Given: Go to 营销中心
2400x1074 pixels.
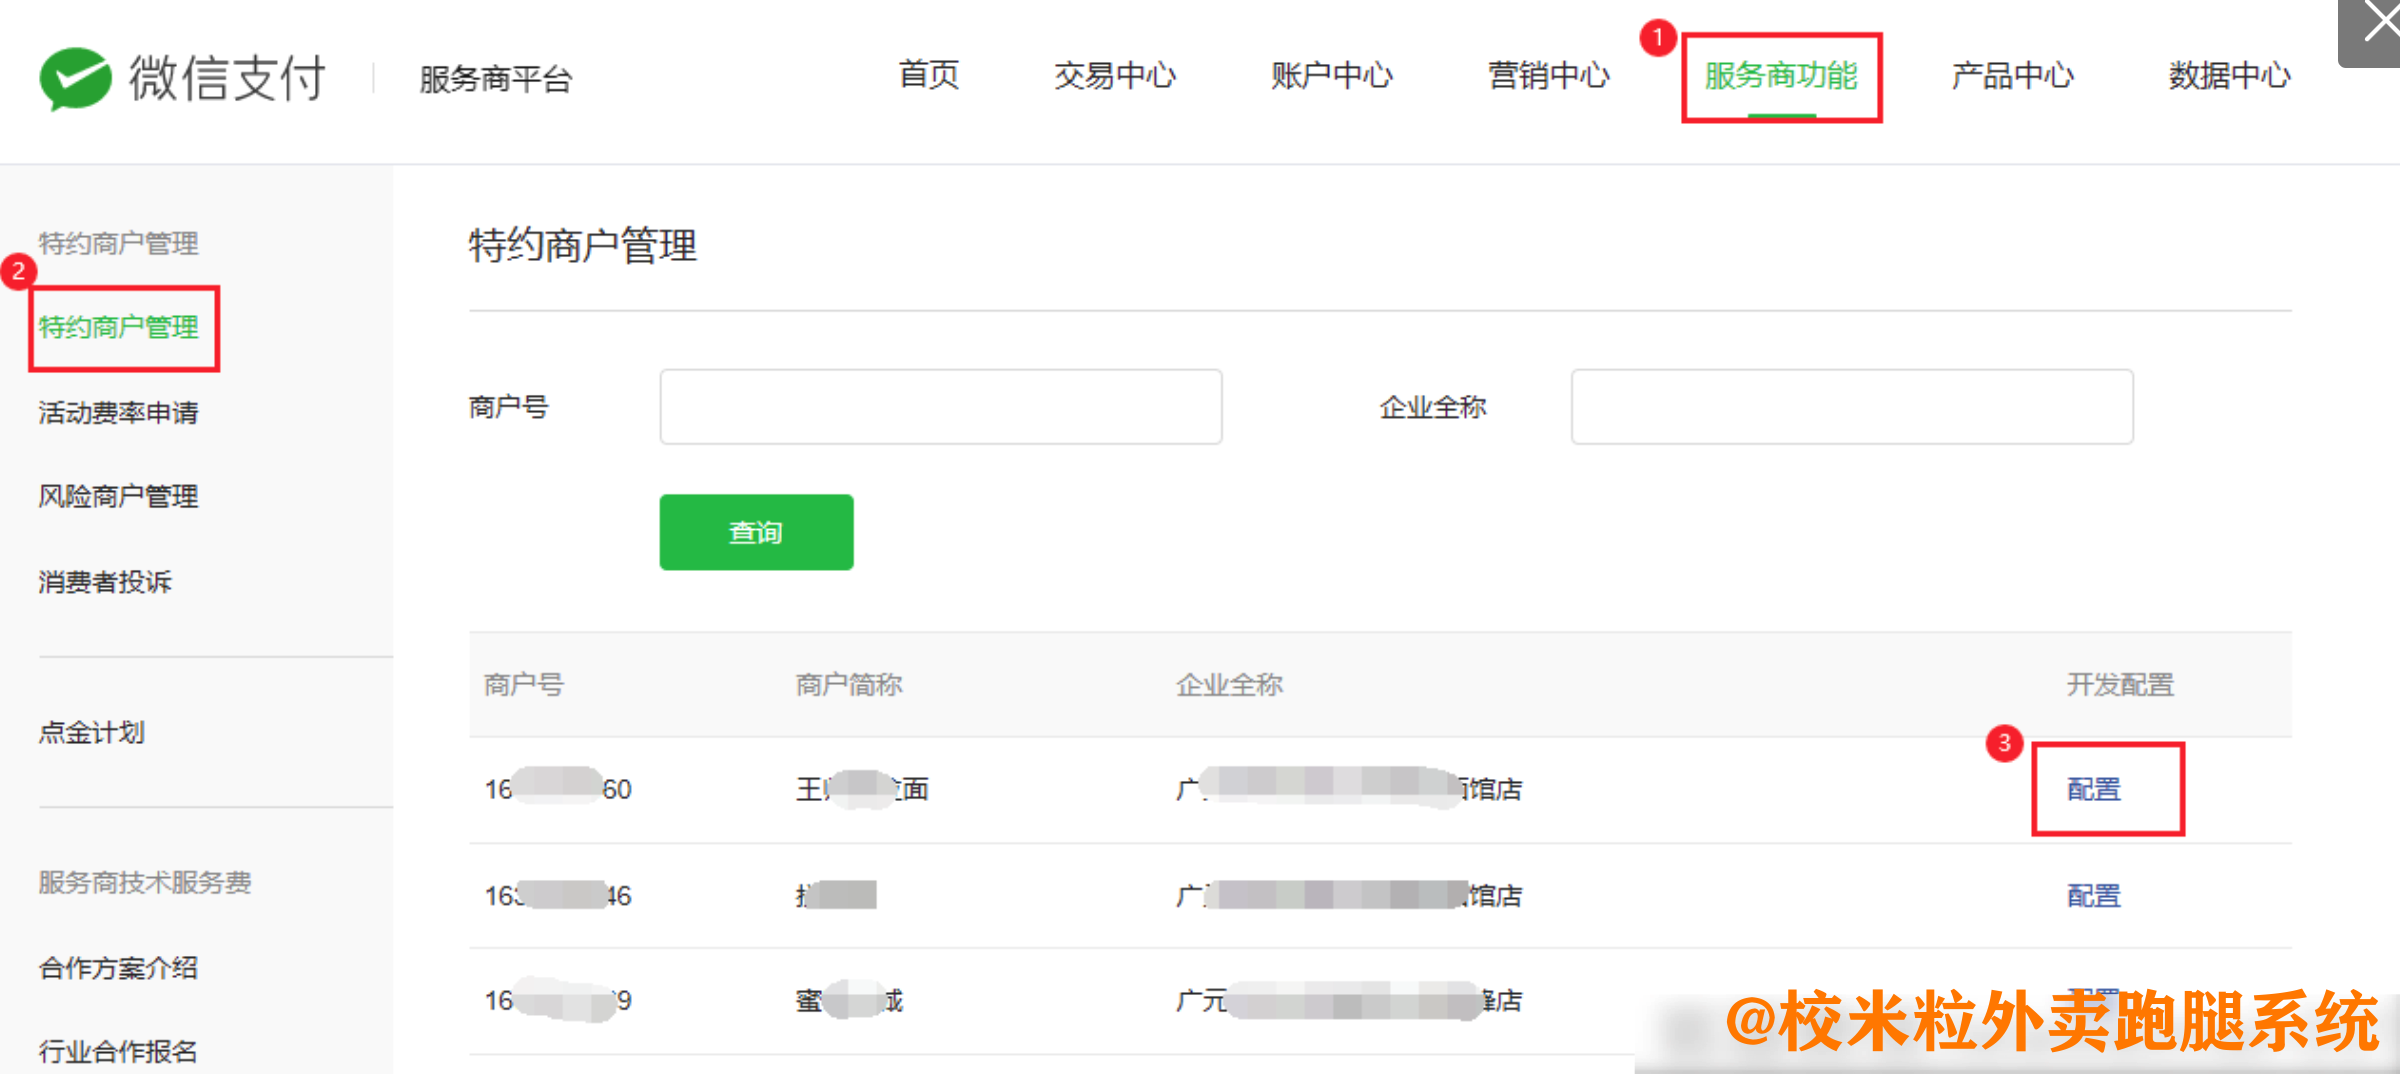Looking at the screenshot, I should point(1548,77).
